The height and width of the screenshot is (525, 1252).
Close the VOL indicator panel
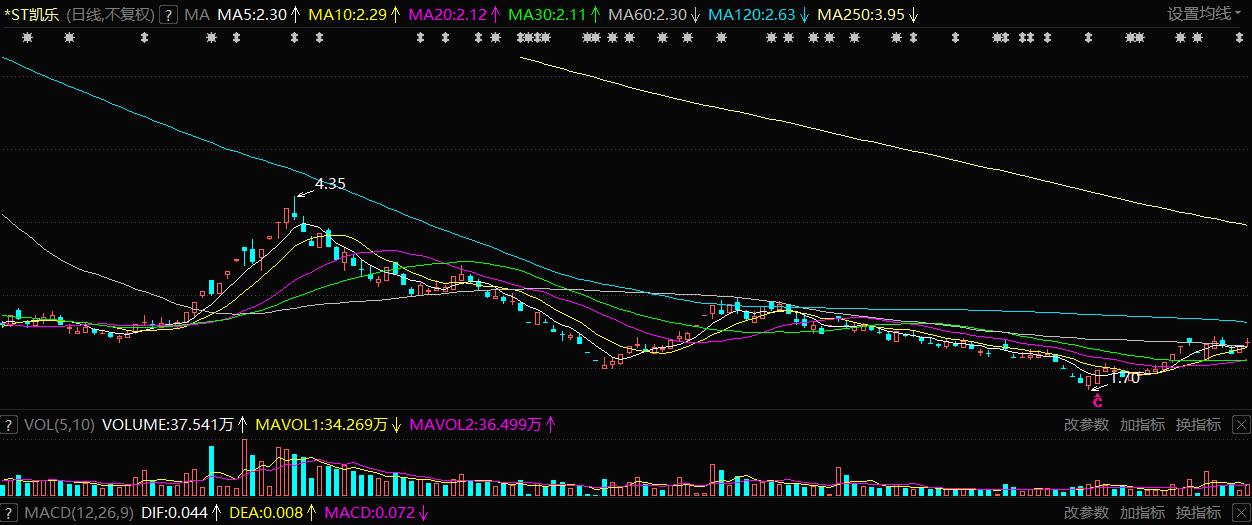click(1240, 425)
